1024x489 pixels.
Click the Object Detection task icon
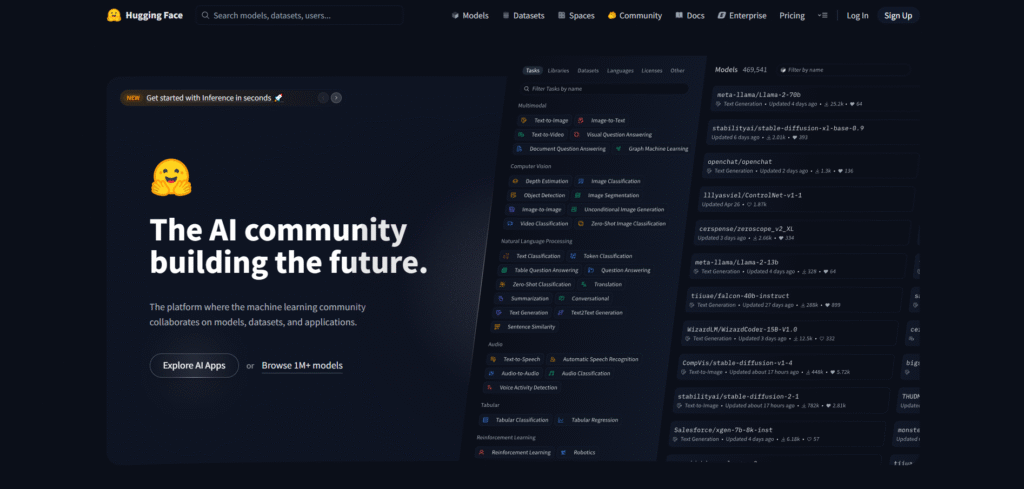click(x=514, y=195)
